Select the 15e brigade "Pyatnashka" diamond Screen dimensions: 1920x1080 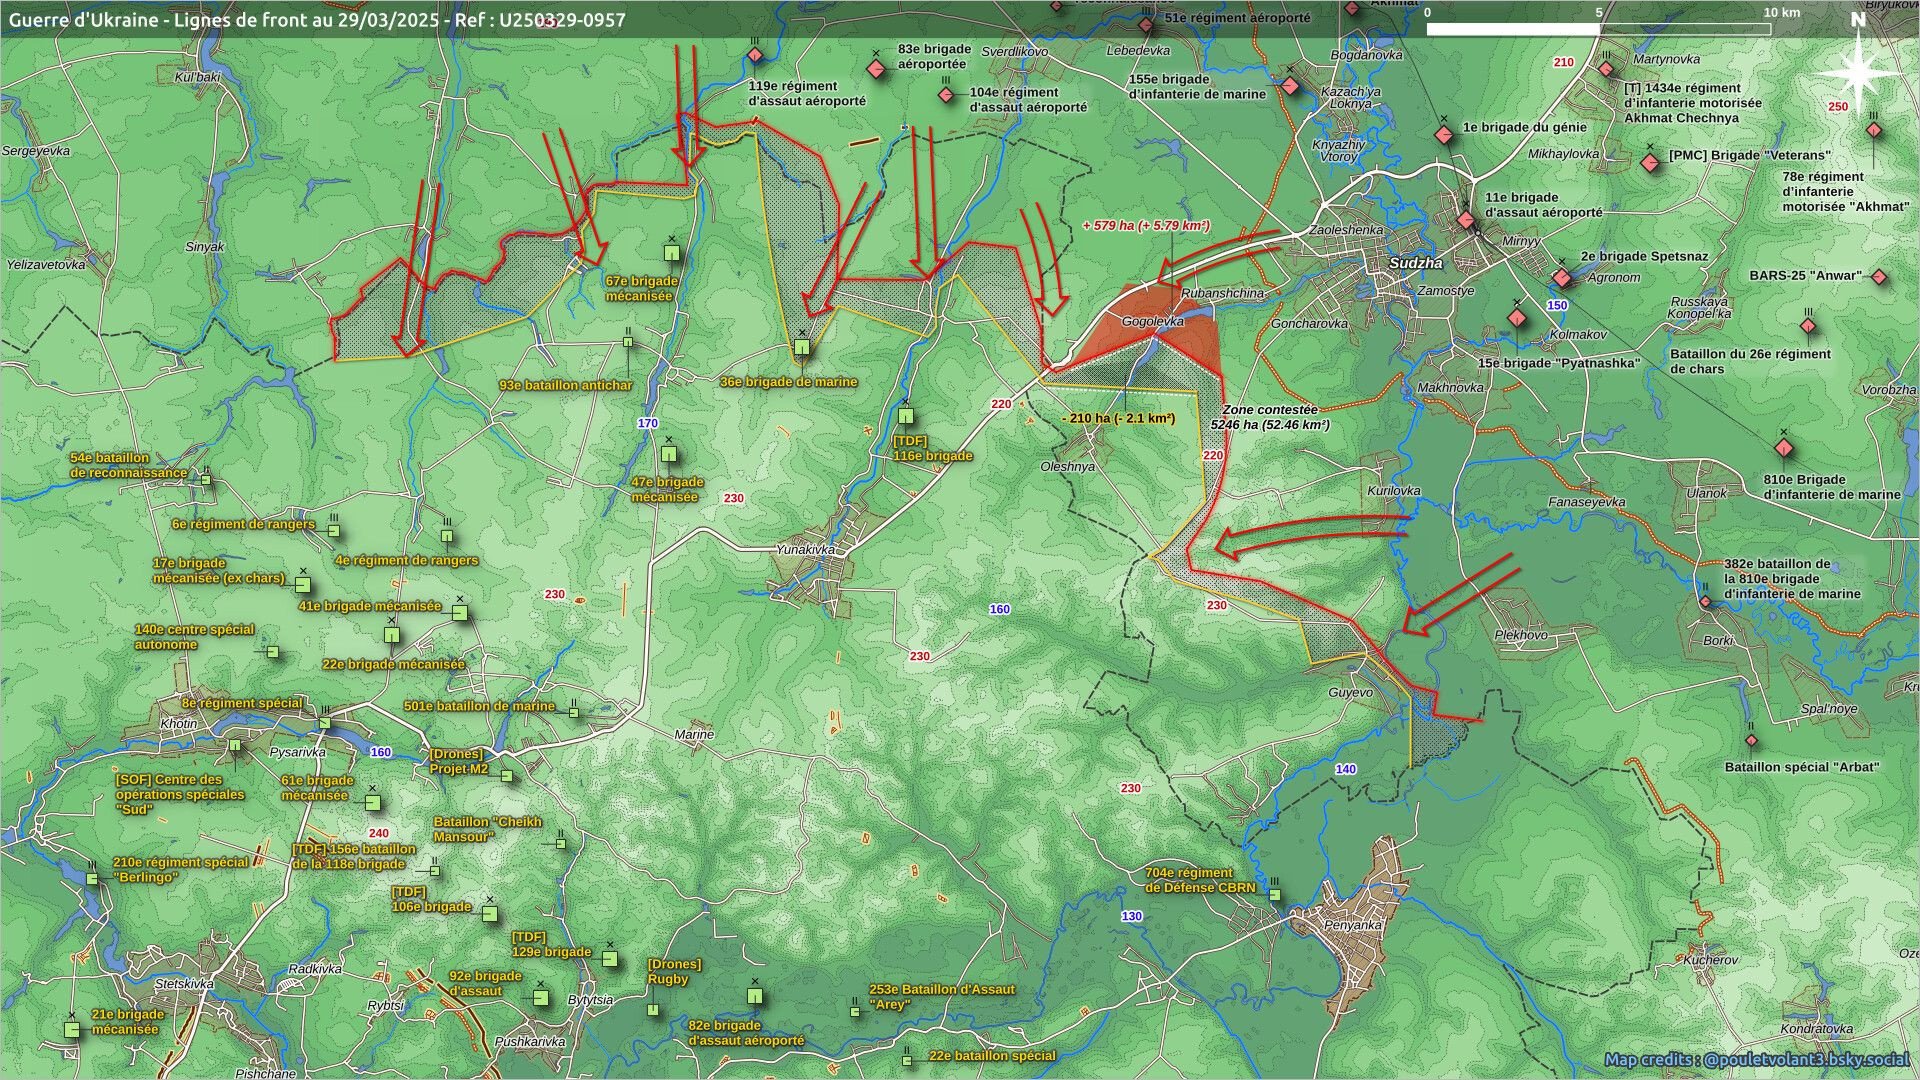point(1517,318)
